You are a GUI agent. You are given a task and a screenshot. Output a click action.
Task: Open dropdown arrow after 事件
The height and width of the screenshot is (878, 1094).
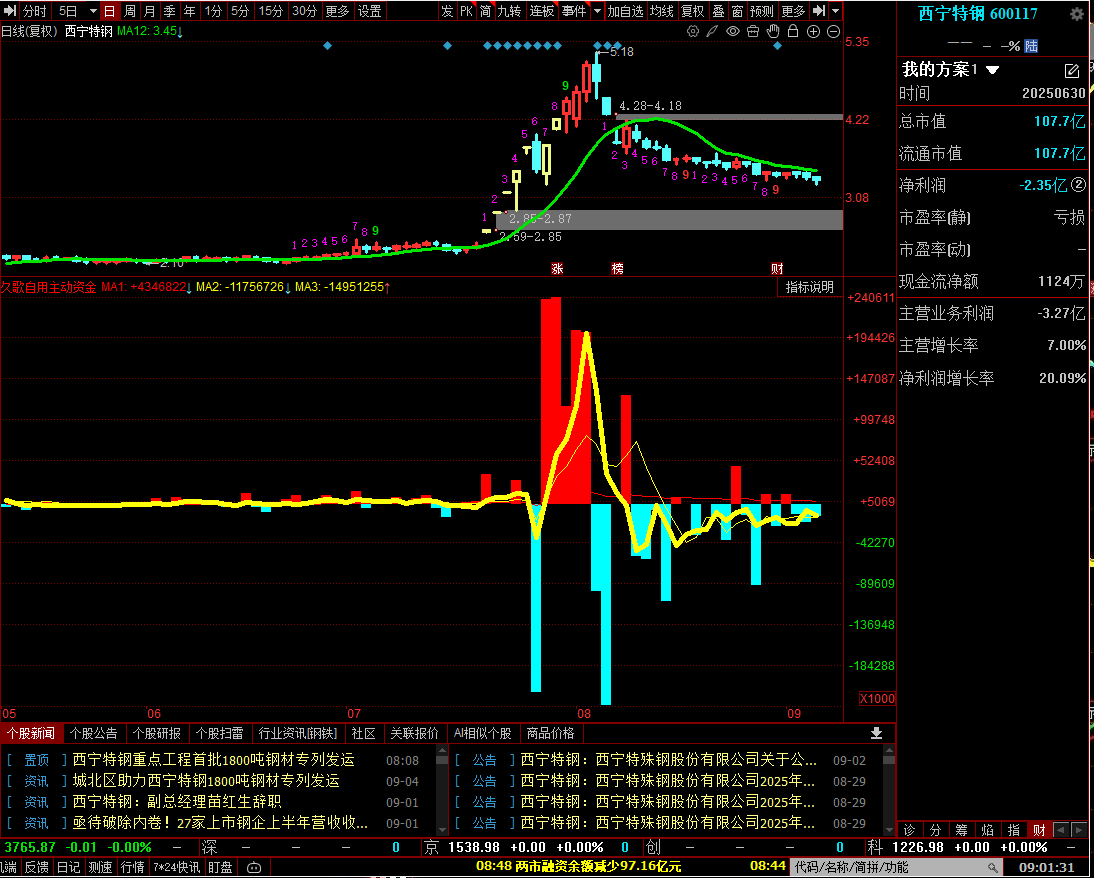[597, 11]
